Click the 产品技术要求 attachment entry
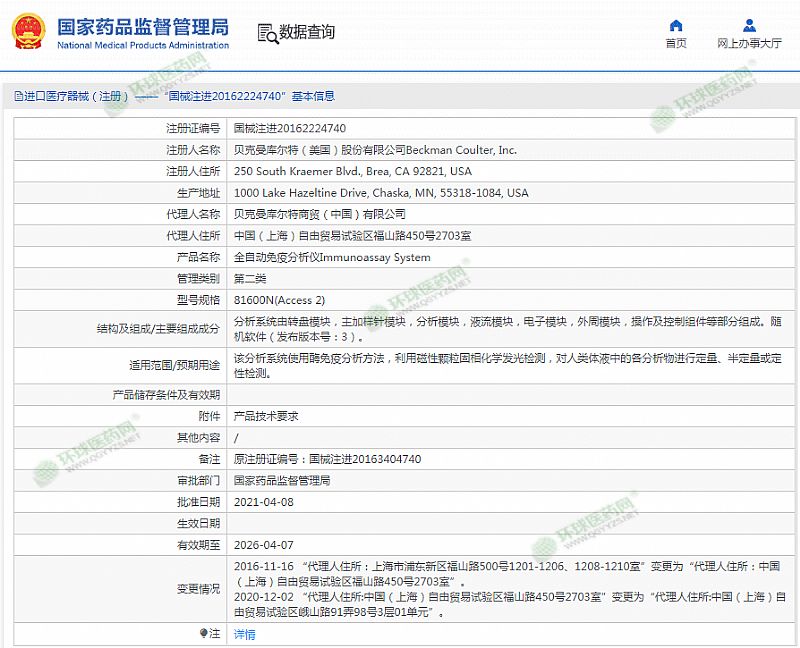Viewport: 800px width, 648px height. (266, 416)
